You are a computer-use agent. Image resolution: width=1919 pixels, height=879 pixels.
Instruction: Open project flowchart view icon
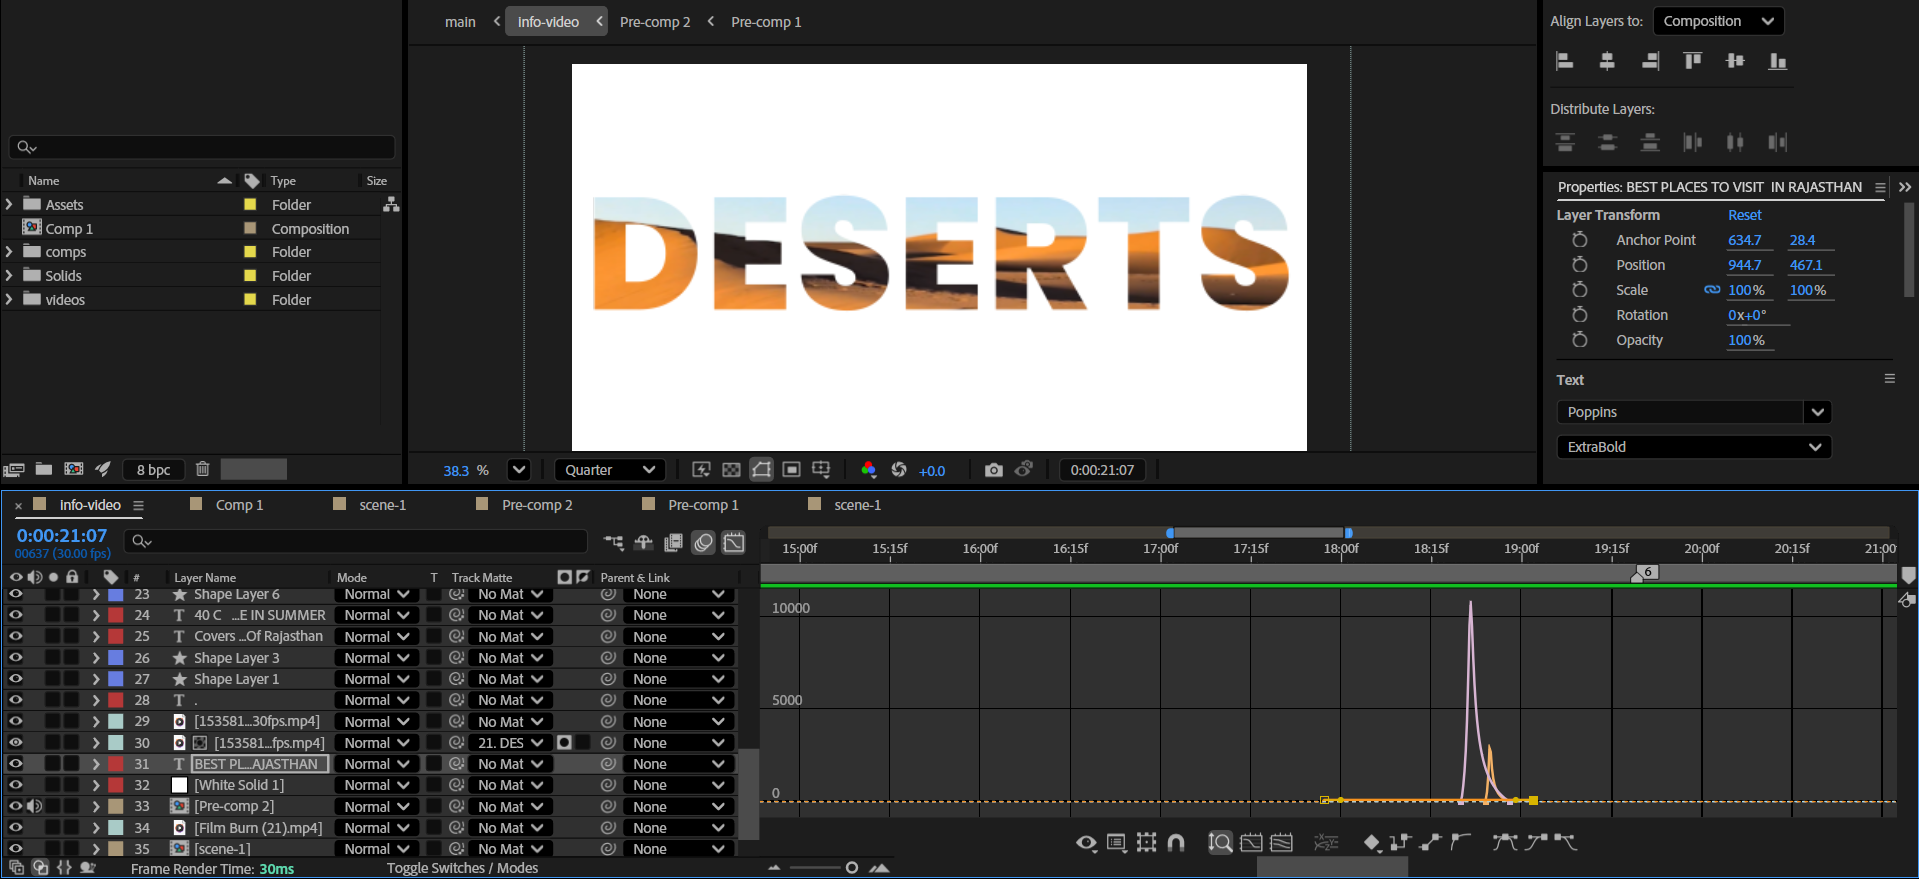click(x=391, y=204)
